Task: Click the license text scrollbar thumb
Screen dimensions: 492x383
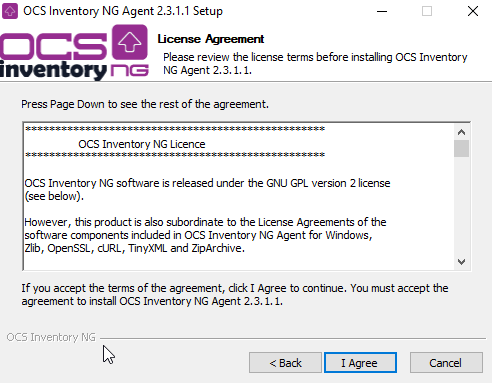Action: (x=461, y=149)
